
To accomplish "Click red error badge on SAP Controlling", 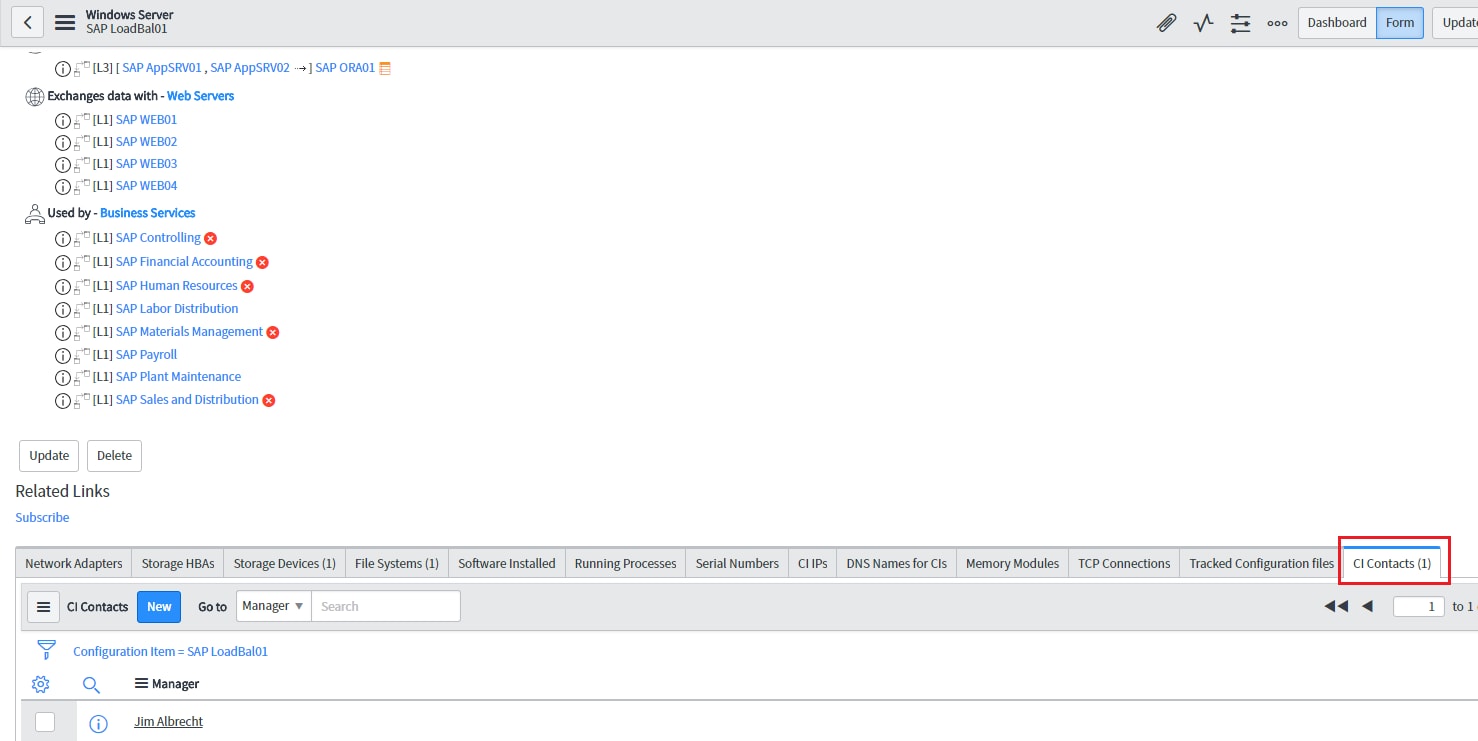I will click(x=210, y=238).
